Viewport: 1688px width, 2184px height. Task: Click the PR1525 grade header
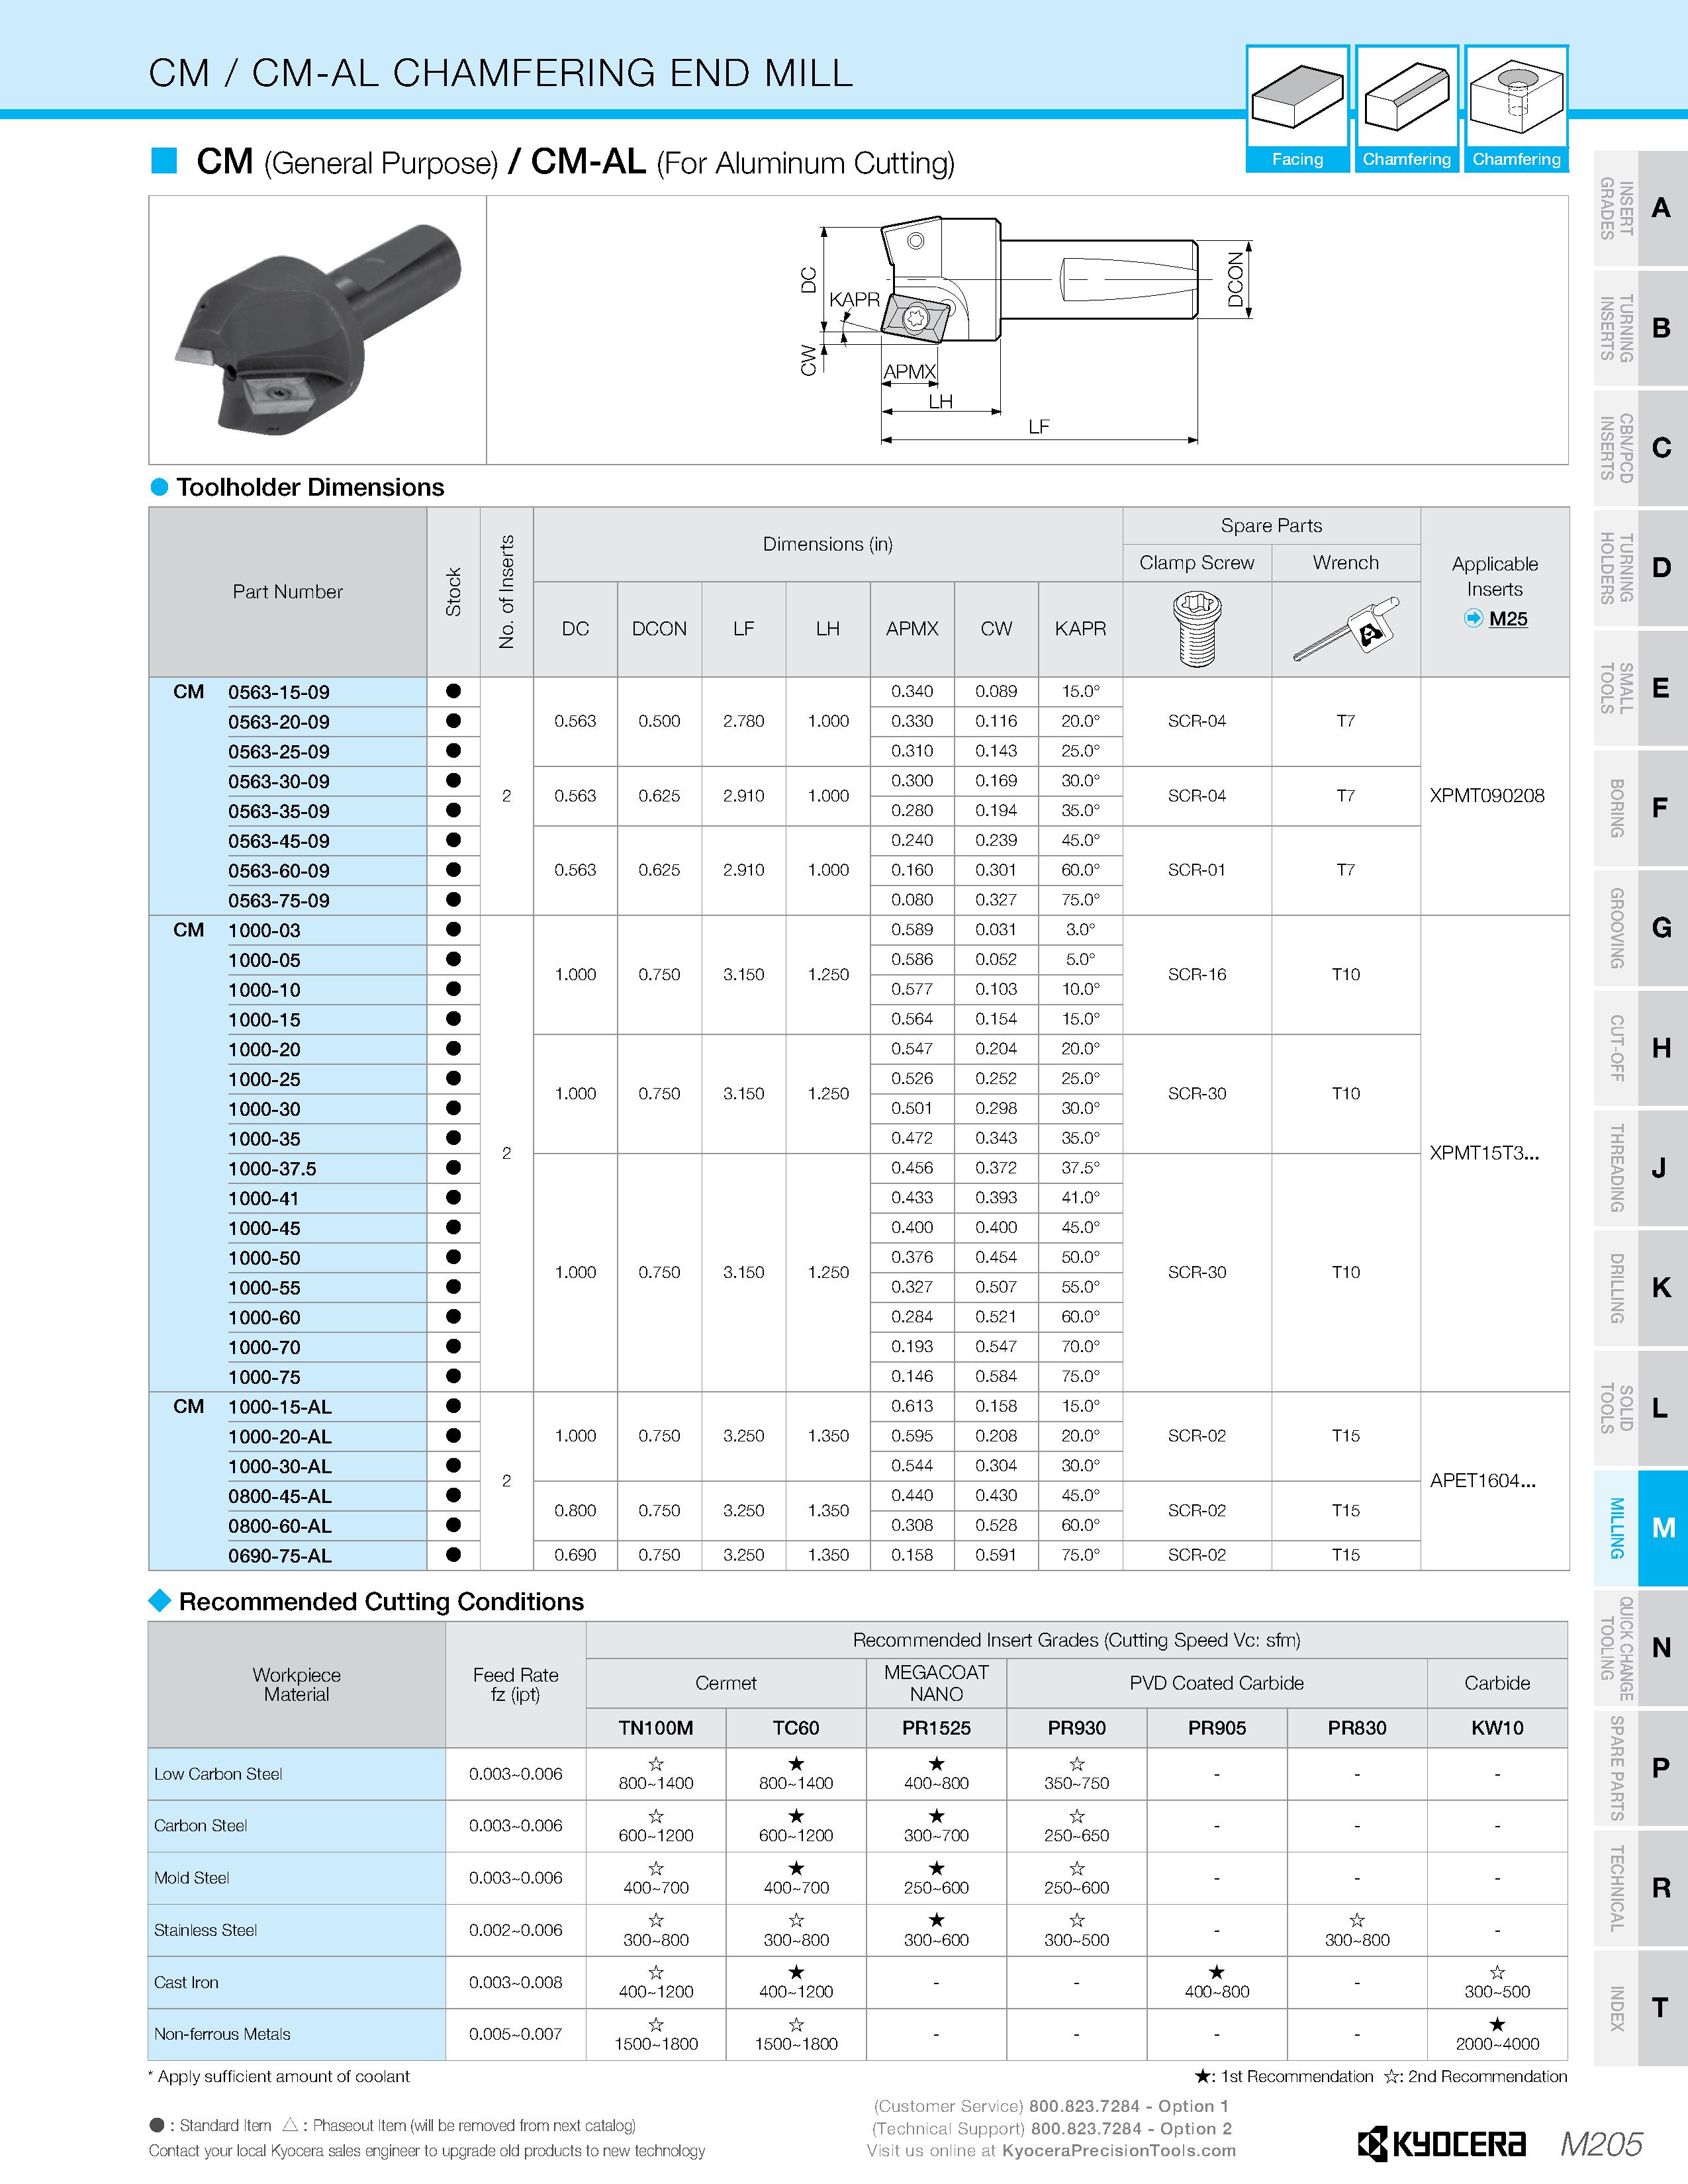tap(936, 1728)
